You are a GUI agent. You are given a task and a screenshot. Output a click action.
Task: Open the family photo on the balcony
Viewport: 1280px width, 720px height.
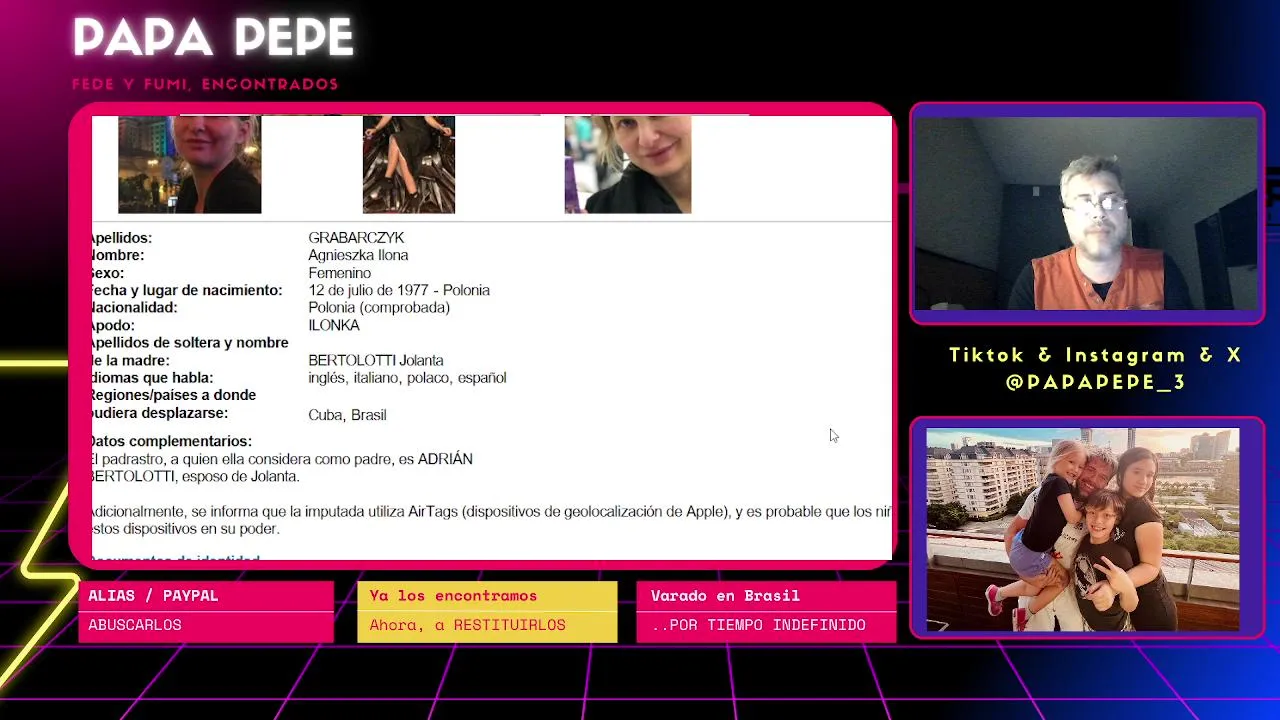point(1083,530)
